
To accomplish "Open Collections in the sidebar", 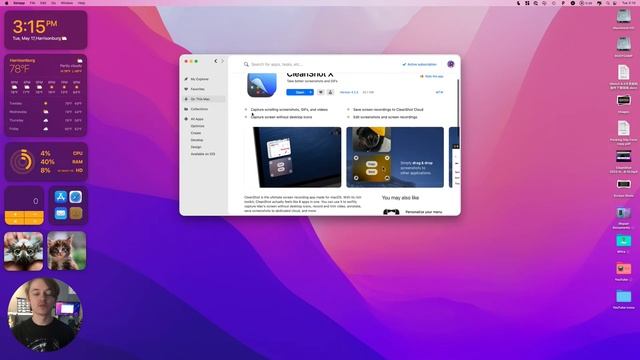I will pyautogui.click(x=199, y=109).
